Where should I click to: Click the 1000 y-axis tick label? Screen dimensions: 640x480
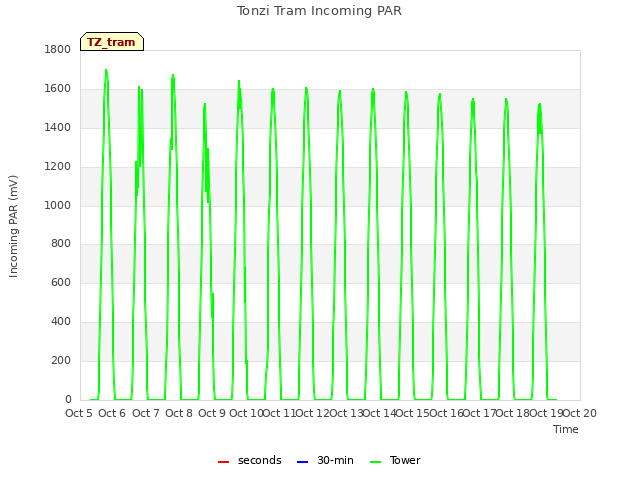(x=58, y=205)
